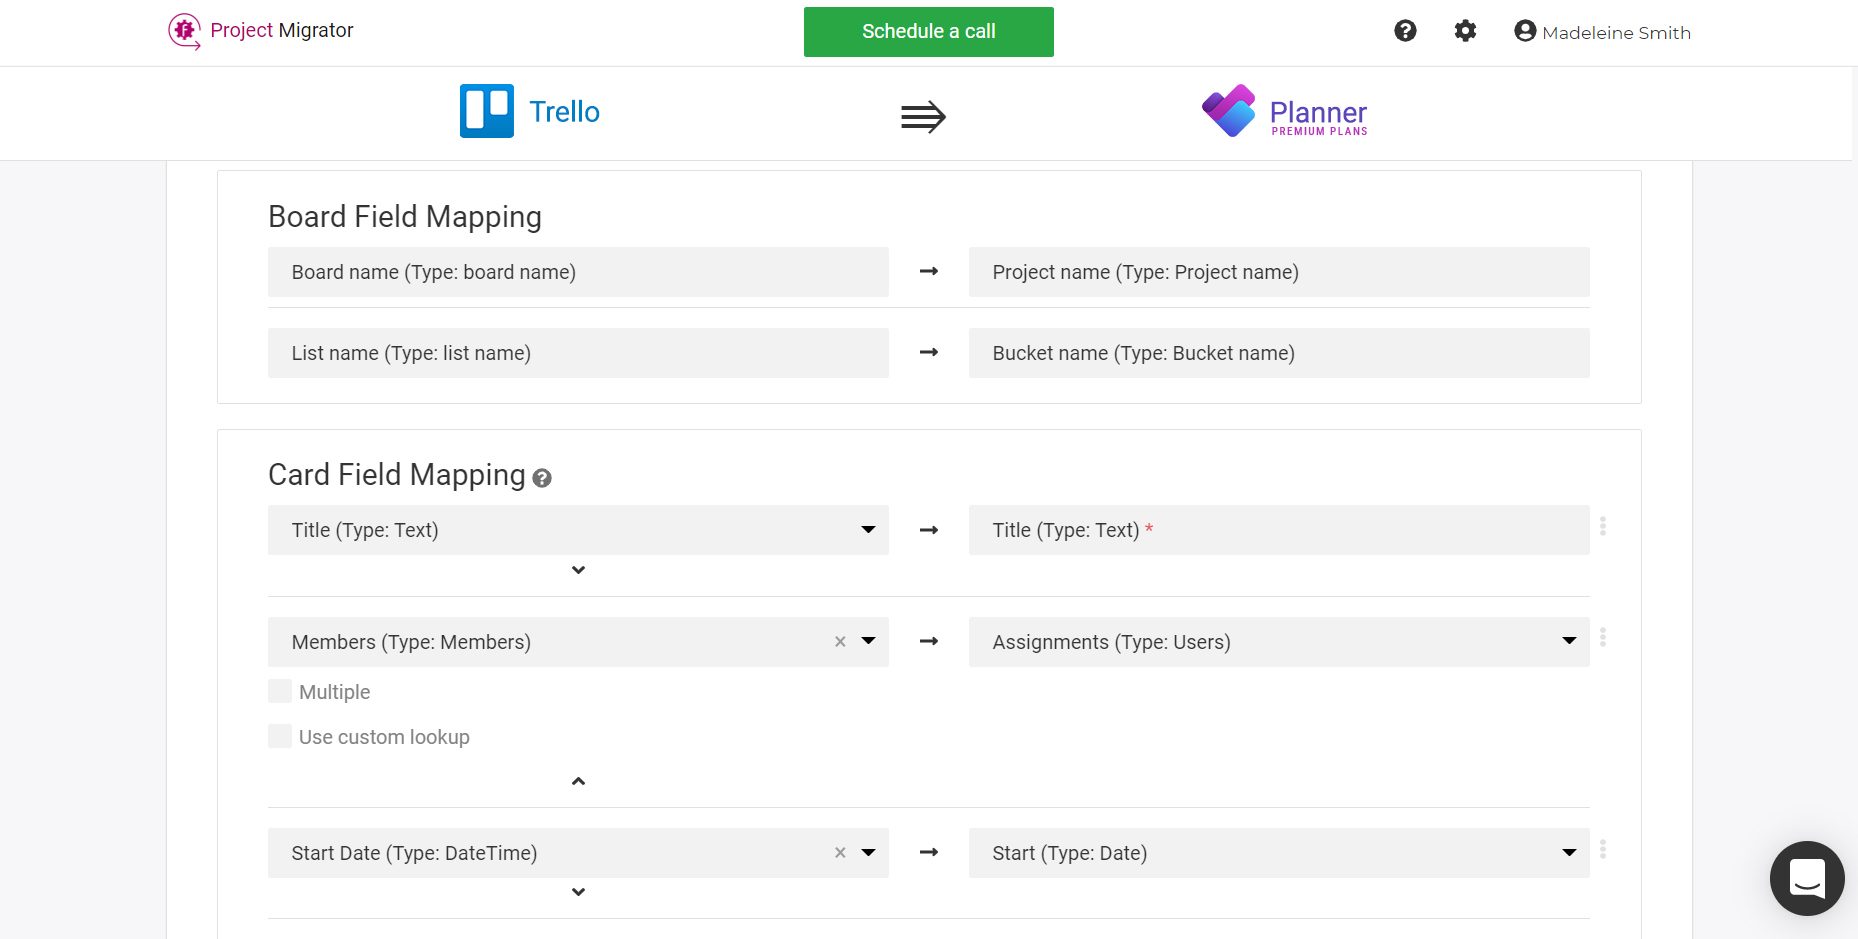1858x939 pixels.
Task: Open the chat widget bubble
Action: click(x=1807, y=878)
